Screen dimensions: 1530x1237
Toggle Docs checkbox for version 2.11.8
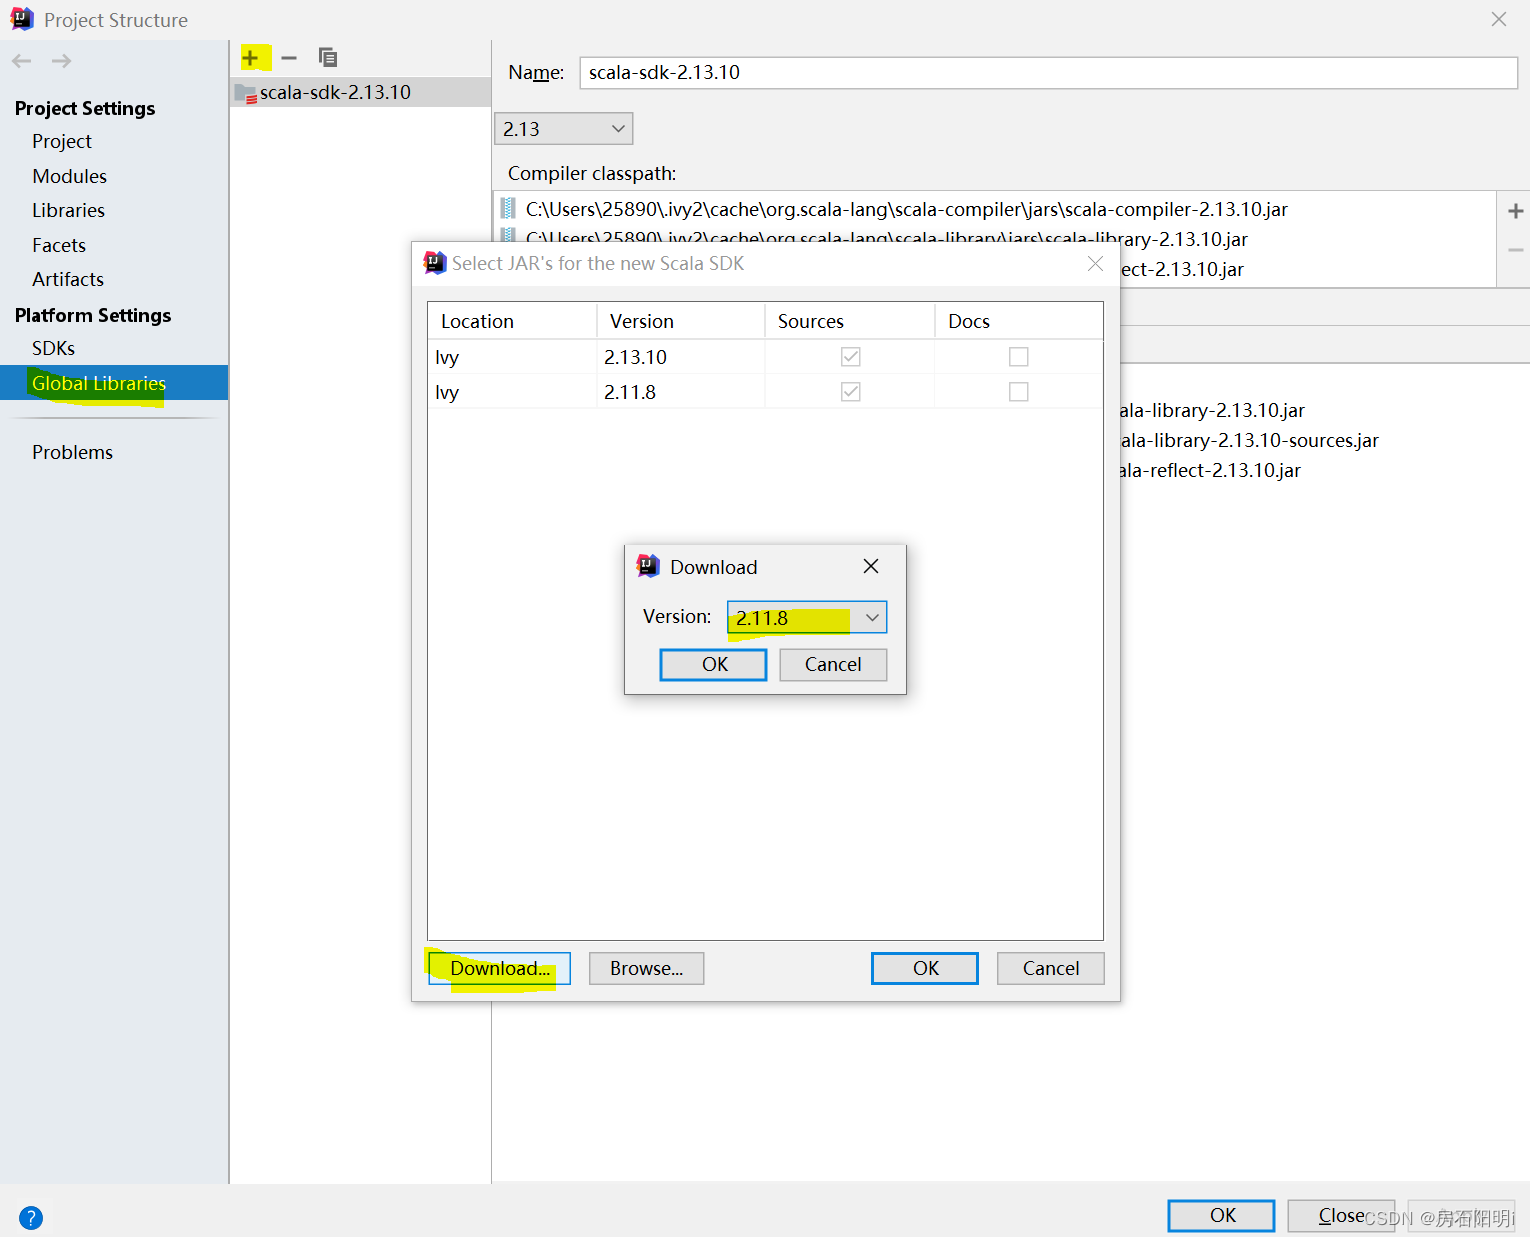(1018, 392)
